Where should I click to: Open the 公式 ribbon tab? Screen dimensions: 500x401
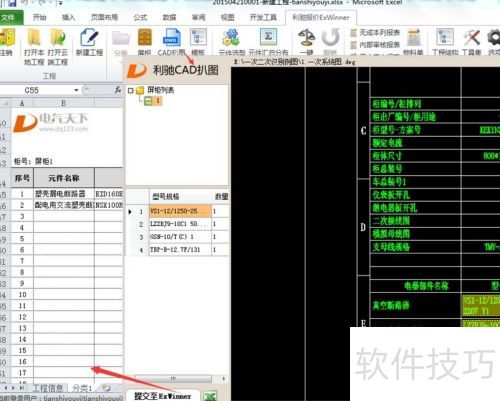[140, 17]
